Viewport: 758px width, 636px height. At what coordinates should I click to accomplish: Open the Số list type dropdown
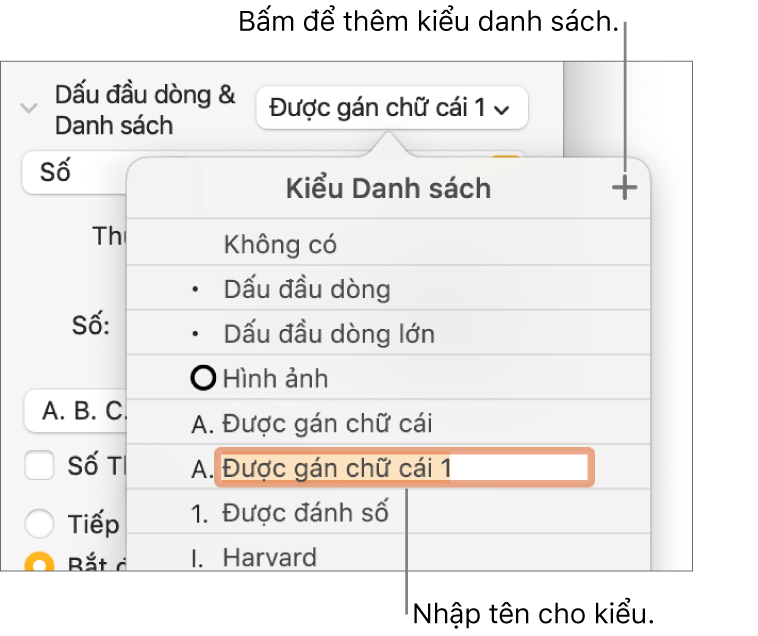point(75,173)
